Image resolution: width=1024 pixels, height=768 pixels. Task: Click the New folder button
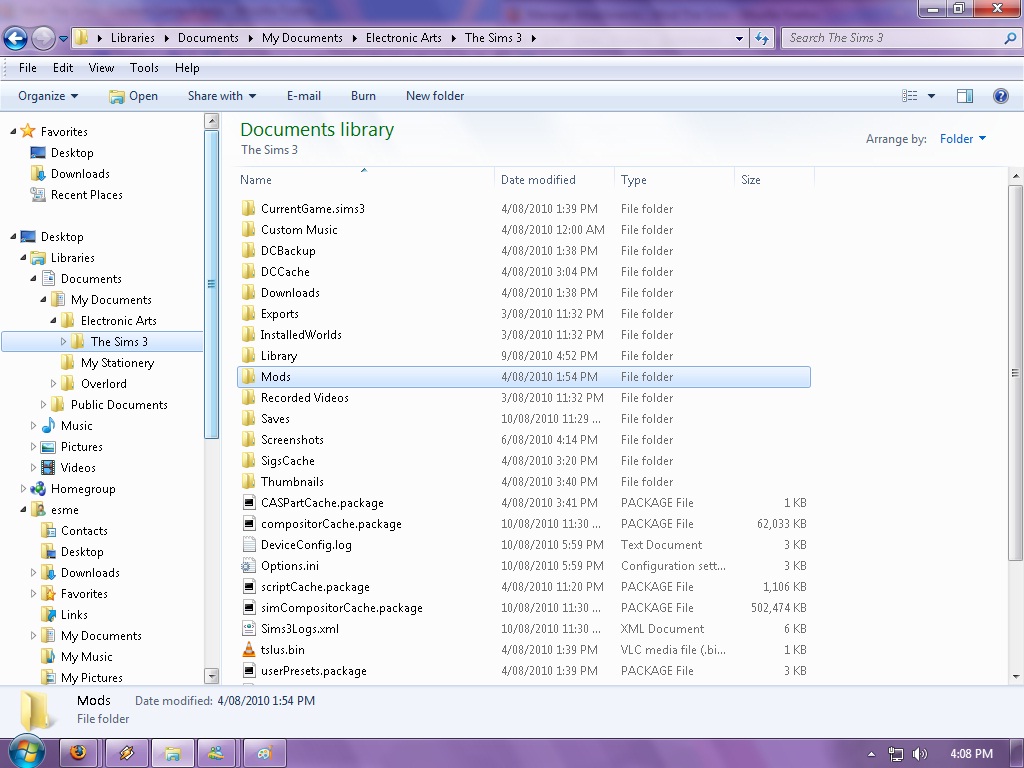tap(435, 96)
